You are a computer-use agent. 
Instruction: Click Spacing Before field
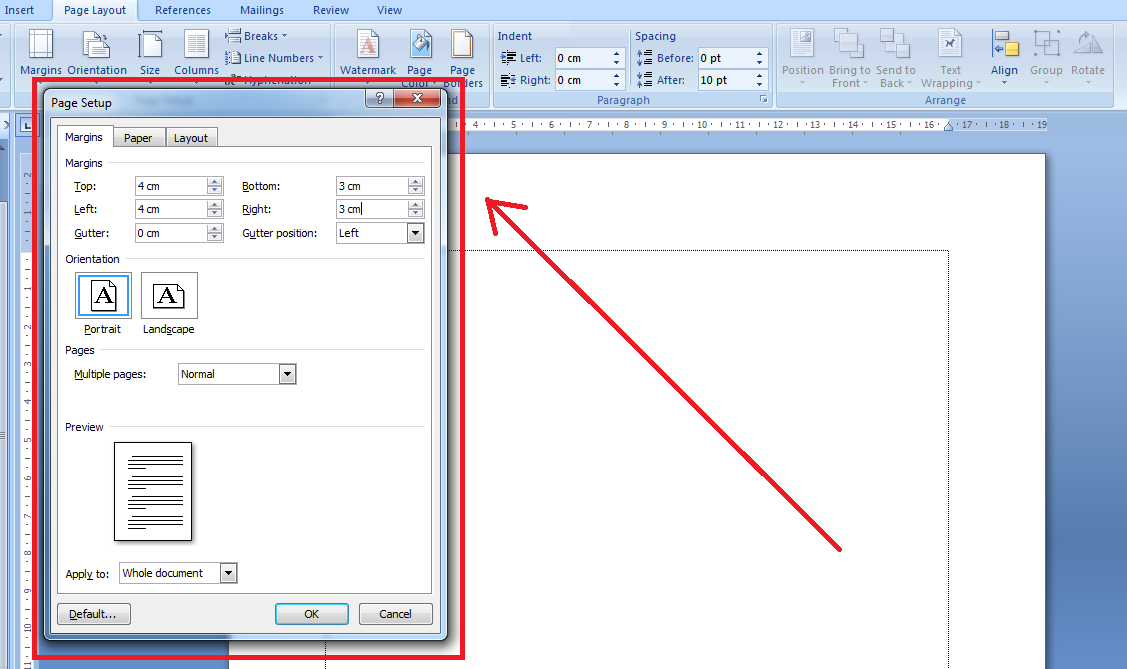(x=724, y=58)
